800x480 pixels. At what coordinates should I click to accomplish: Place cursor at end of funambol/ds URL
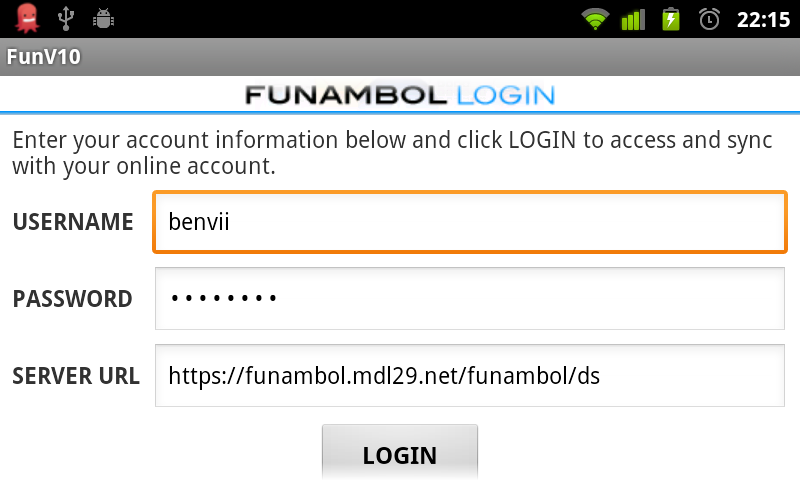pos(601,376)
